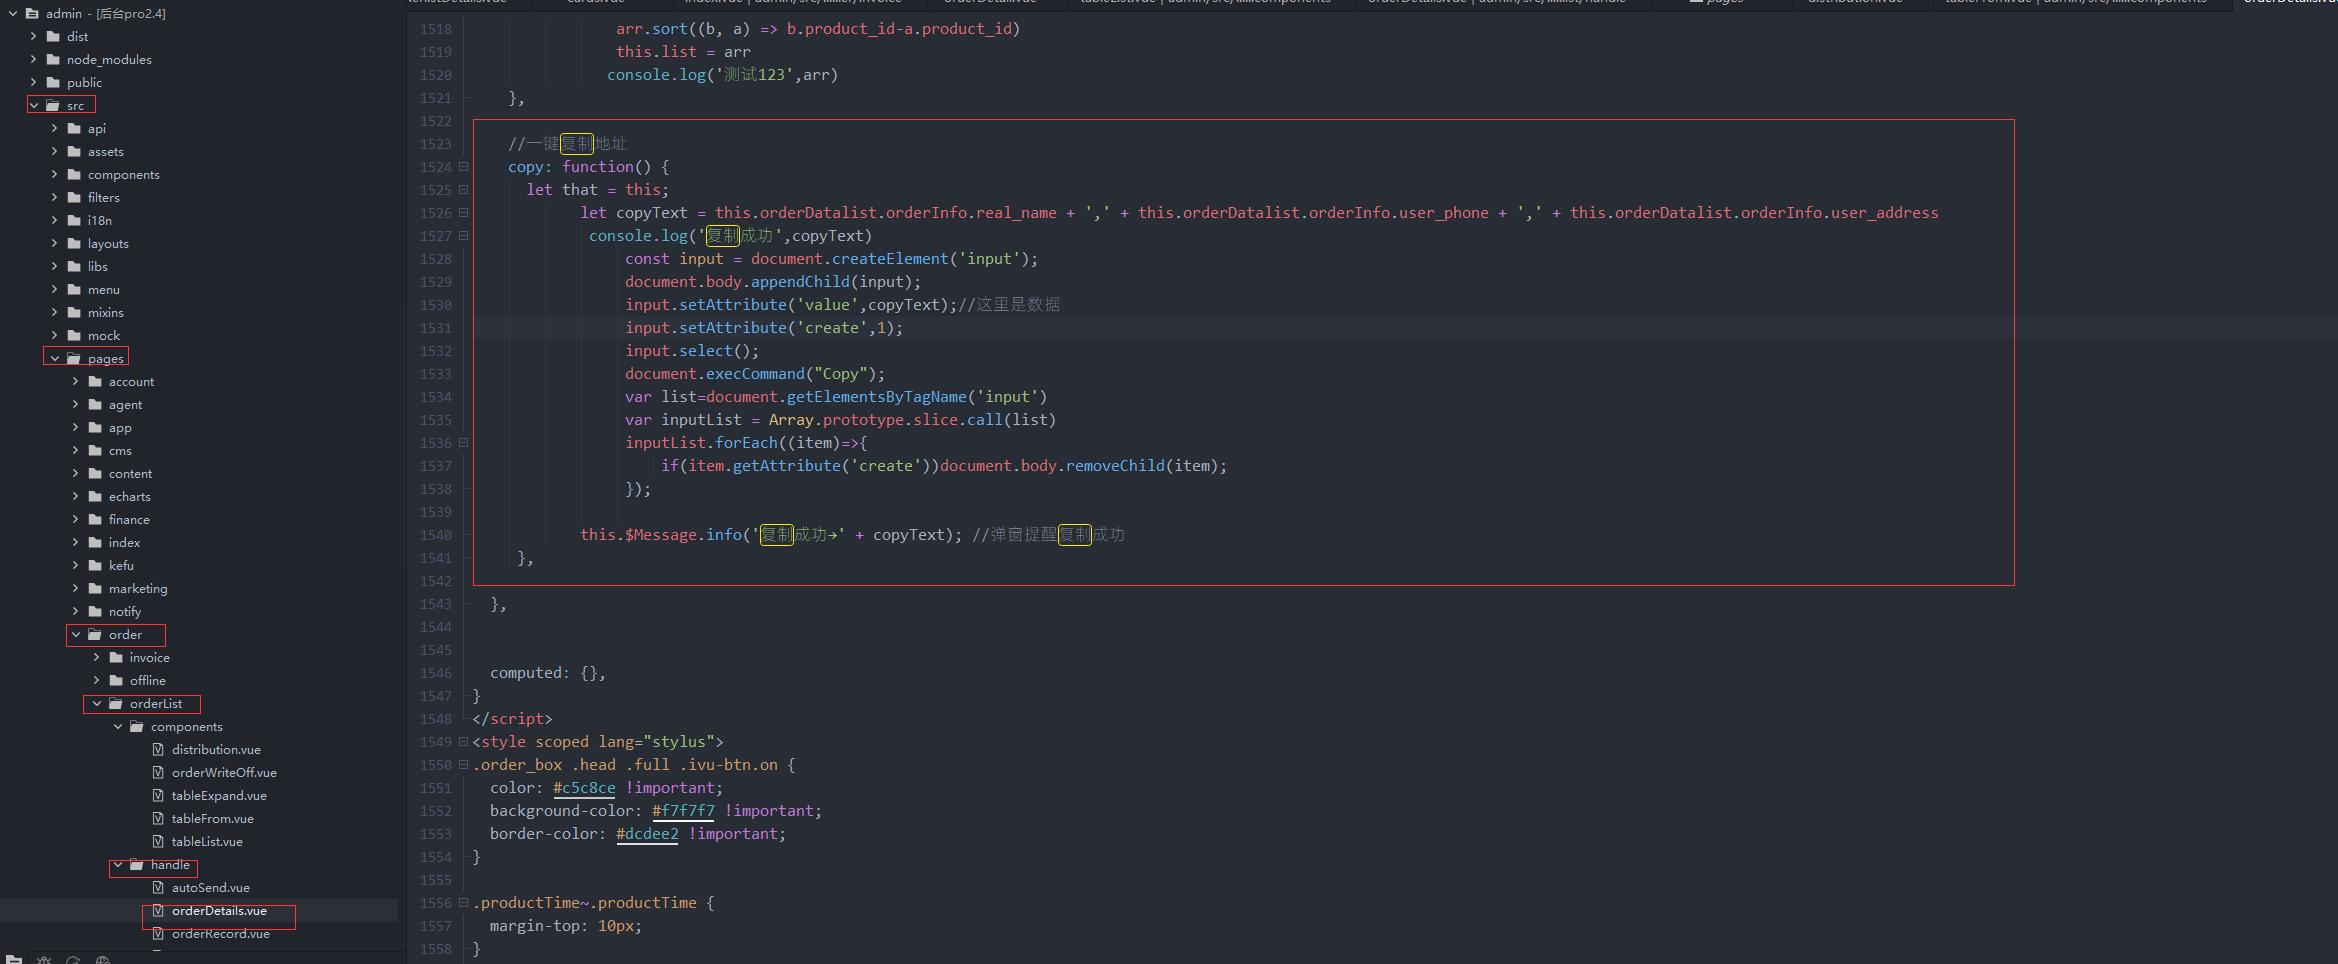Click the dist folder icon

[x=53, y=36]
